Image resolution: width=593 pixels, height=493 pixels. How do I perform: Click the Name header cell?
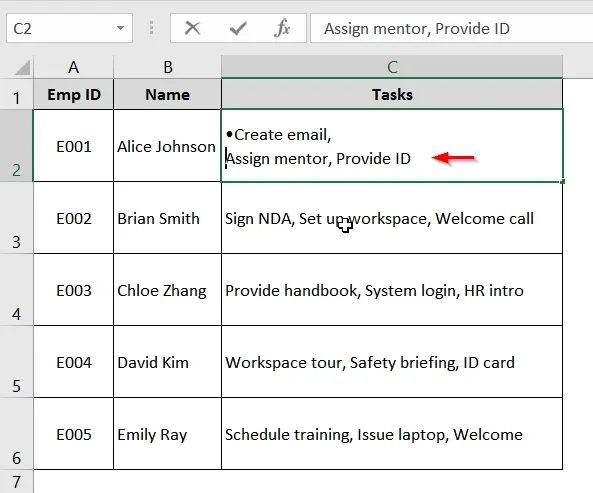tap(168, 94)
